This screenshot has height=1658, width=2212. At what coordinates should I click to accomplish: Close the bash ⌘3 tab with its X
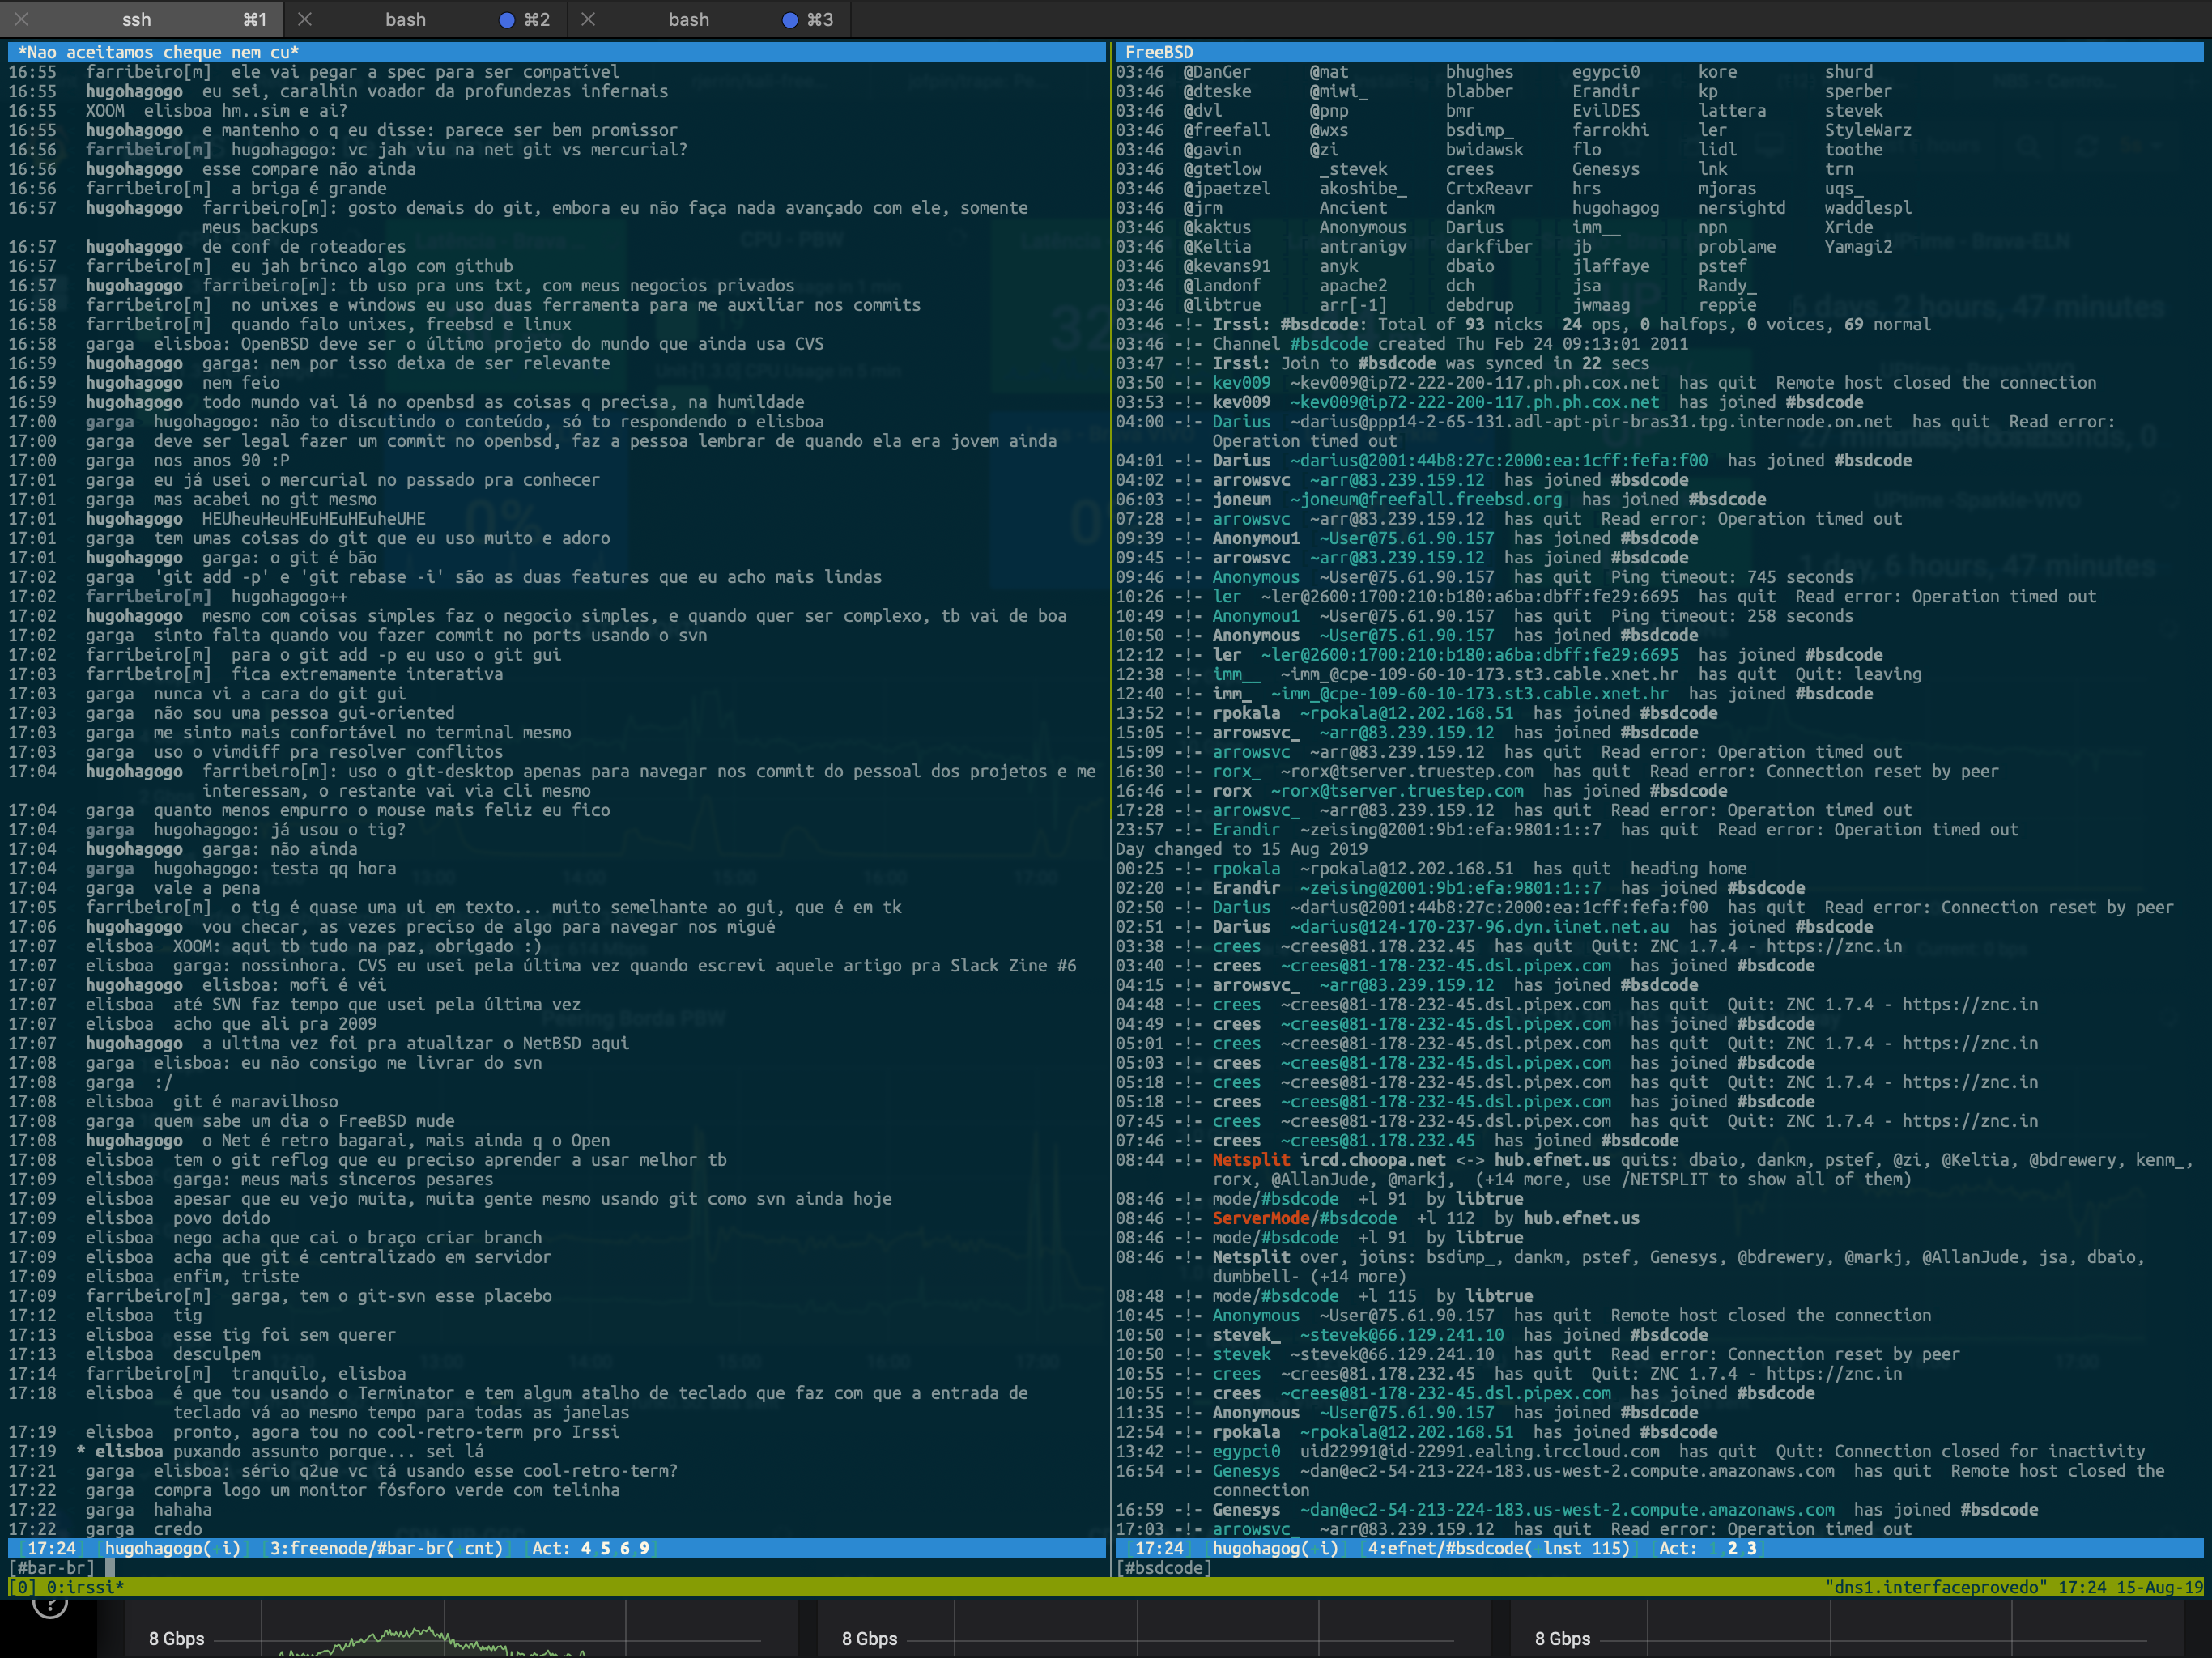[588, 19]
